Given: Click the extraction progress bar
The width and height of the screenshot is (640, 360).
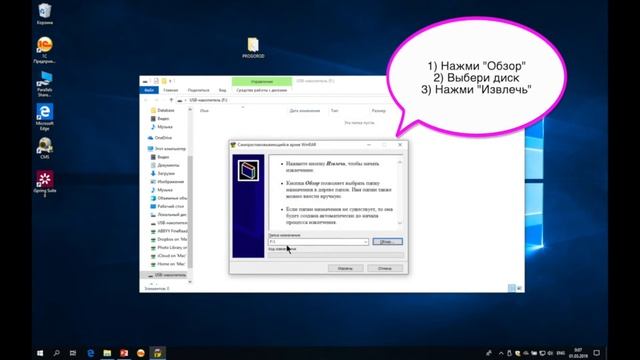Looking at the screenshot, I should click(x=336, y=255).
